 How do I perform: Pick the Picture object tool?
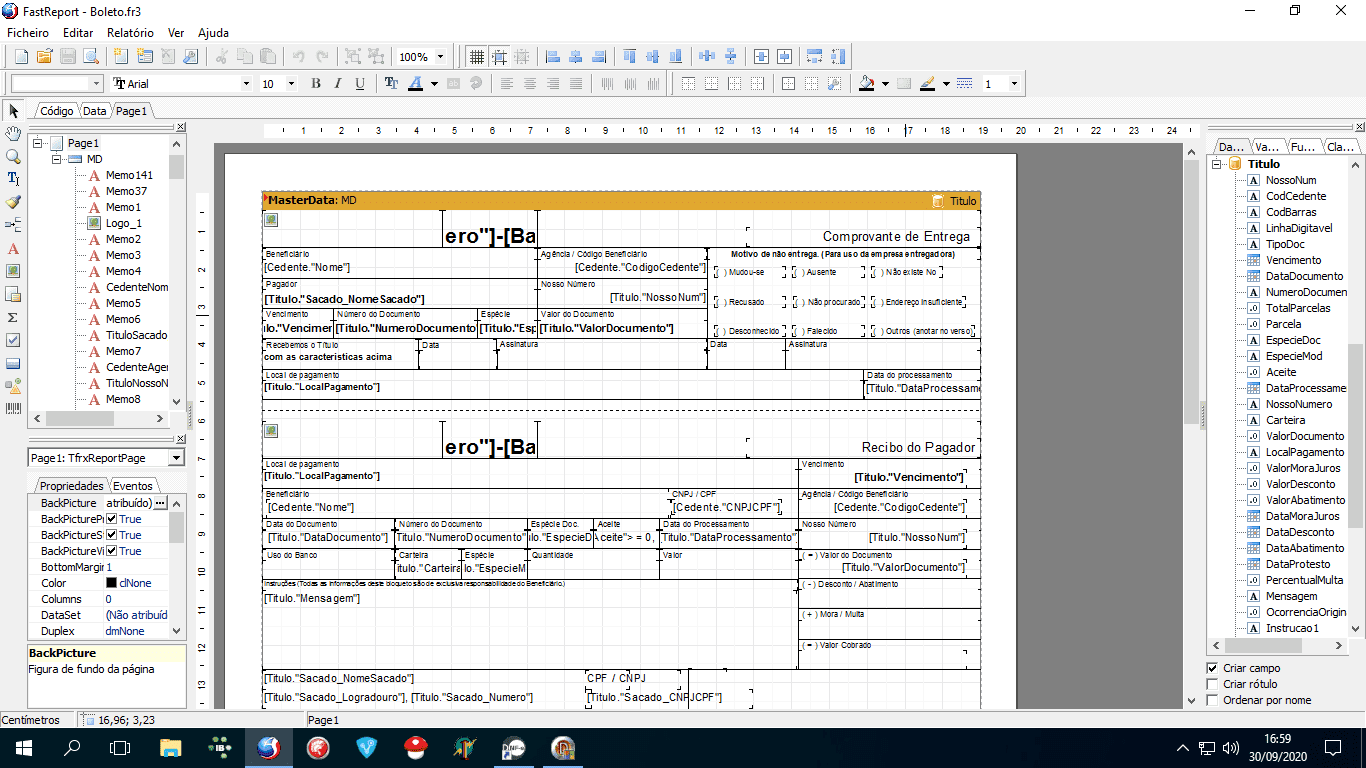14,271
